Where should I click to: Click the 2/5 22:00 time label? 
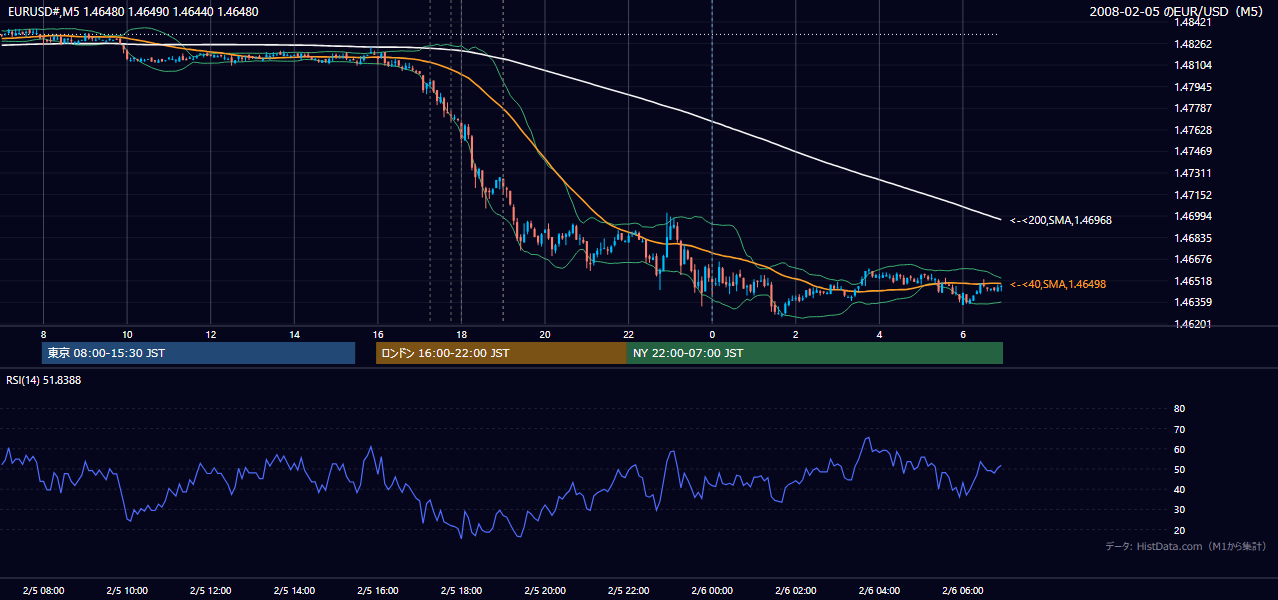[628, 591]
